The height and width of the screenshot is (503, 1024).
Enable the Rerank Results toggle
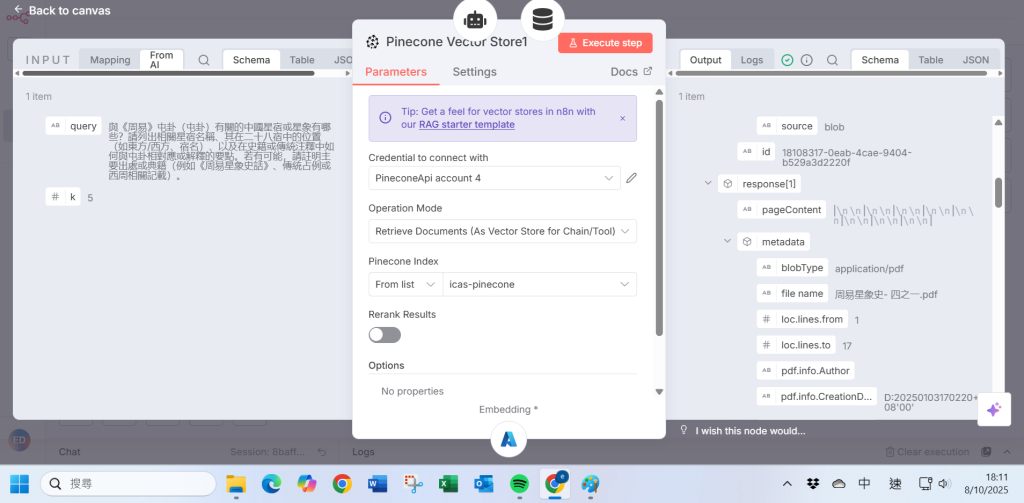click(385, 335)
